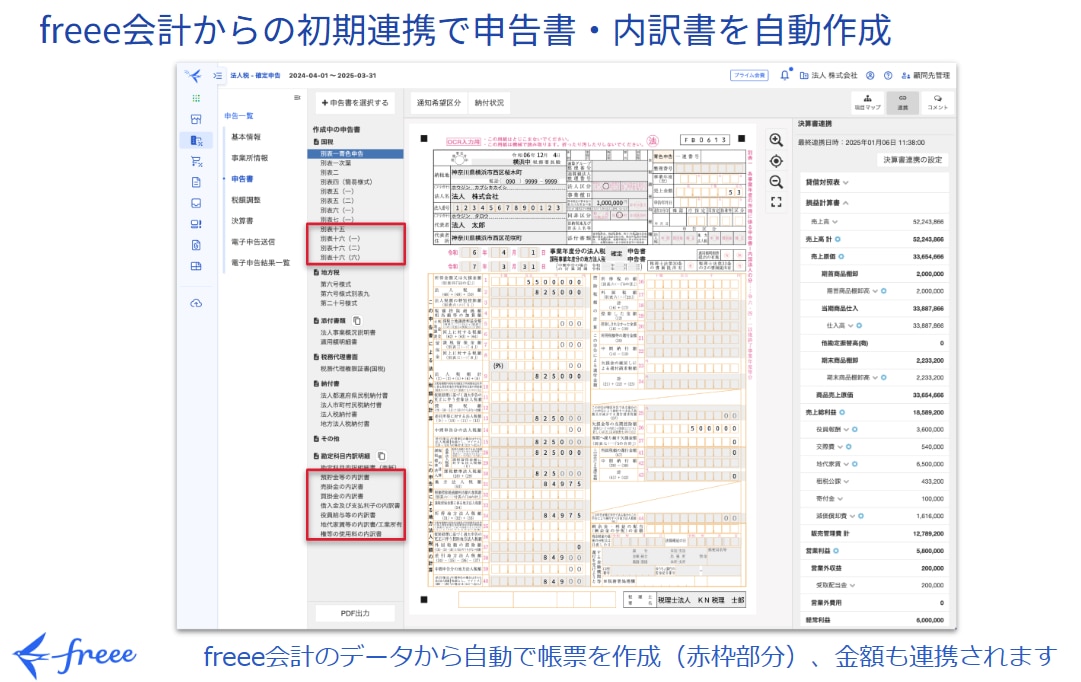
Task: Click the 法人名 field on the tax form
Action: [x=509, y=197]
